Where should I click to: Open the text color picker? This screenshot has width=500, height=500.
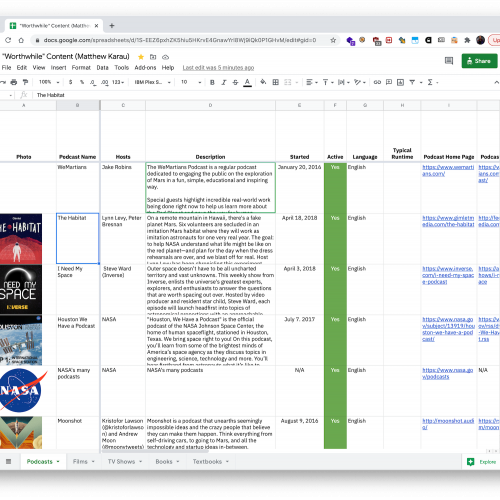(247, 82)
